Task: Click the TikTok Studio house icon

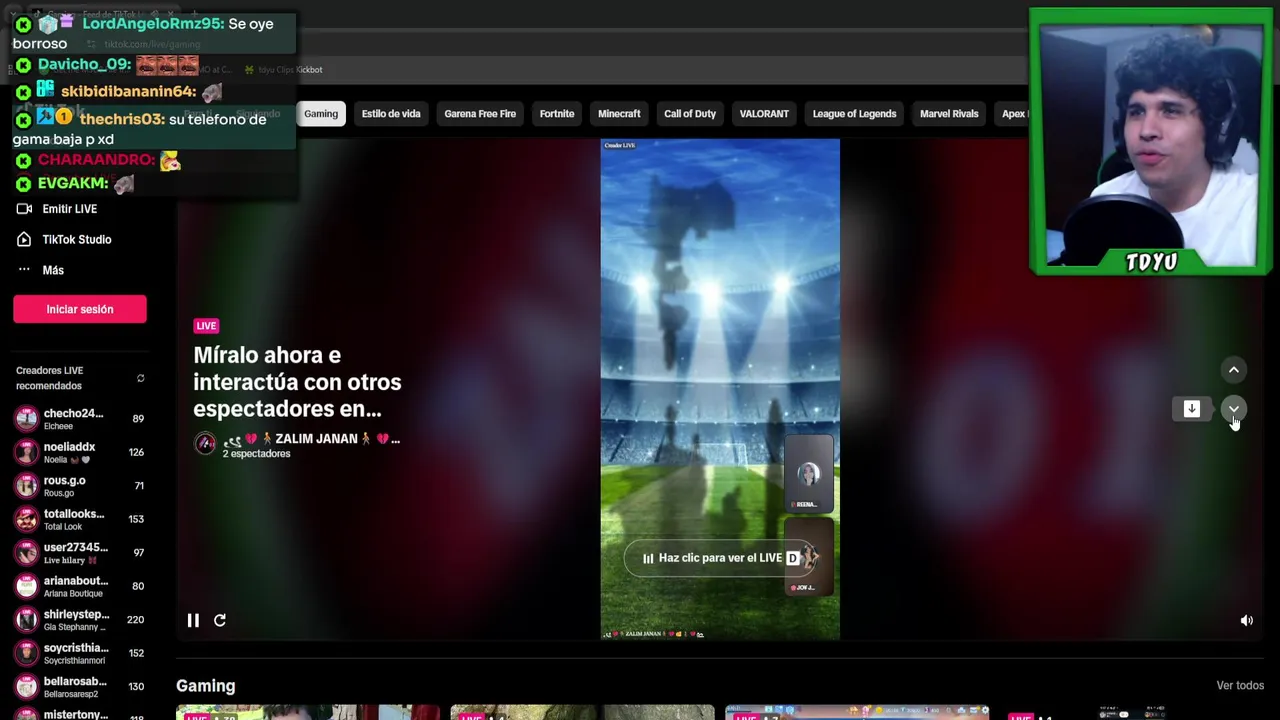Action: pyautogui.click(x=24, y=240)
